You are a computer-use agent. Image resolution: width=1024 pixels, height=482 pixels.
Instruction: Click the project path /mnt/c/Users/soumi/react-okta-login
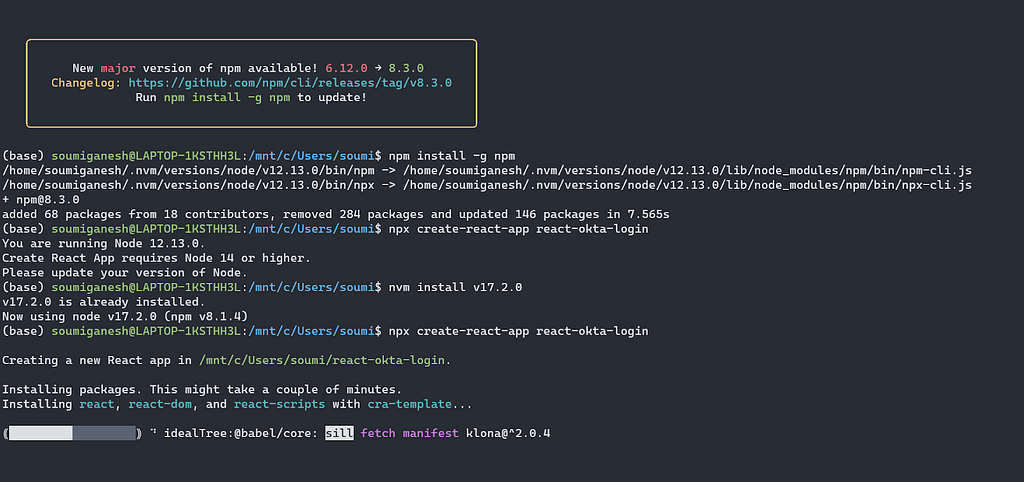point(323,360)
